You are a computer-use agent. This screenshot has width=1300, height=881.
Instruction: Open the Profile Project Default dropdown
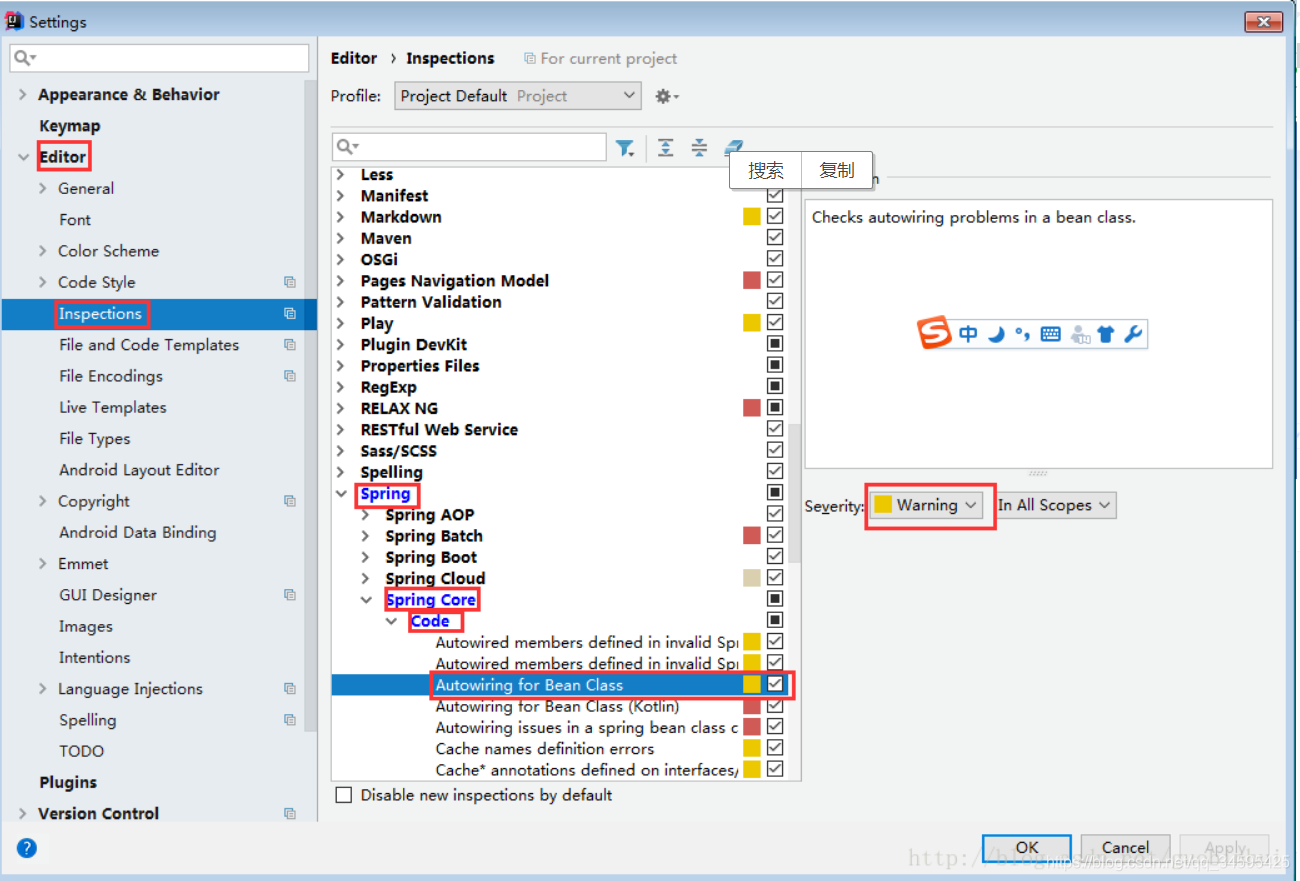coord(518,96)
